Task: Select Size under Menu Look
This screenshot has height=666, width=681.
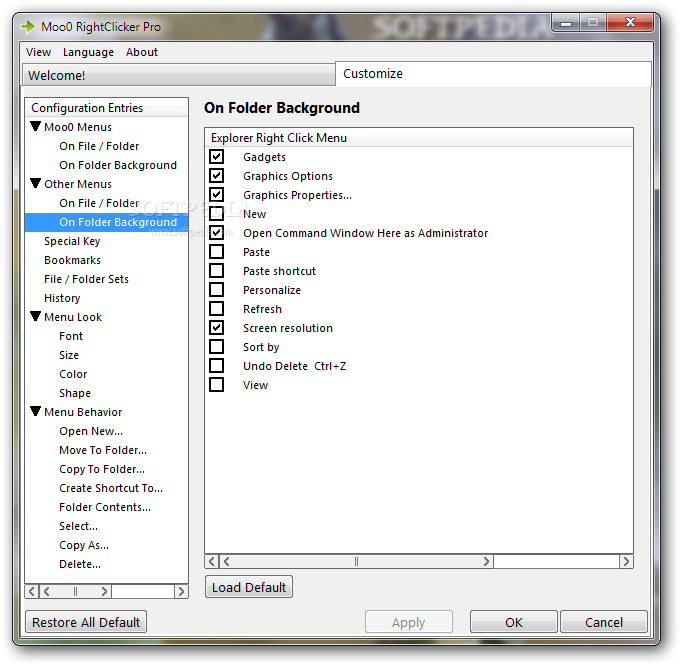Action: pyautogui.click(x=69, y=355)
